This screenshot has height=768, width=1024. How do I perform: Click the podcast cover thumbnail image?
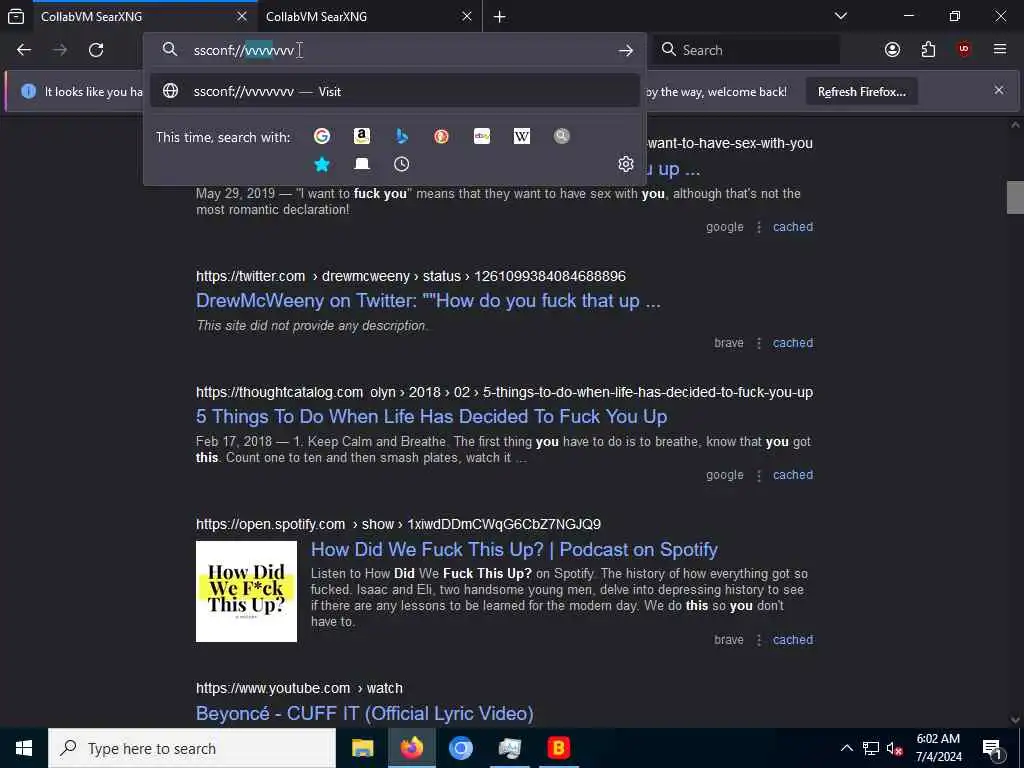246,591
